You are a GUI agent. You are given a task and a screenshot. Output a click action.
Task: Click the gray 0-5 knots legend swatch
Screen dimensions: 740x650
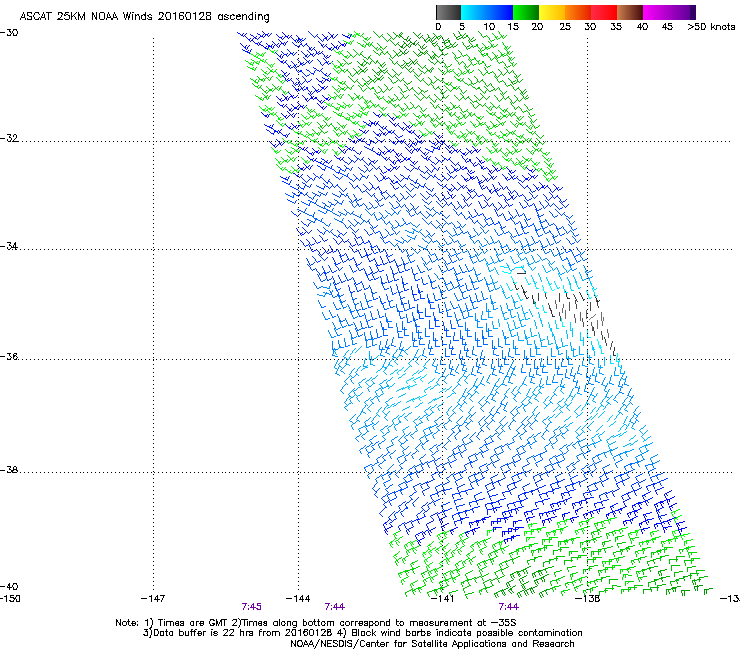tap(448, 12)
